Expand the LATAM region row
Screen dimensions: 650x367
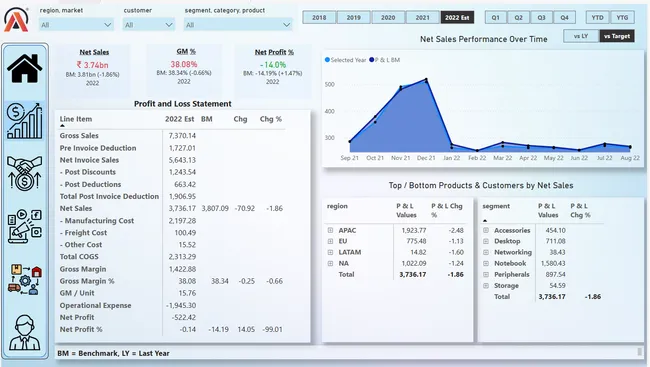point(330,252)
